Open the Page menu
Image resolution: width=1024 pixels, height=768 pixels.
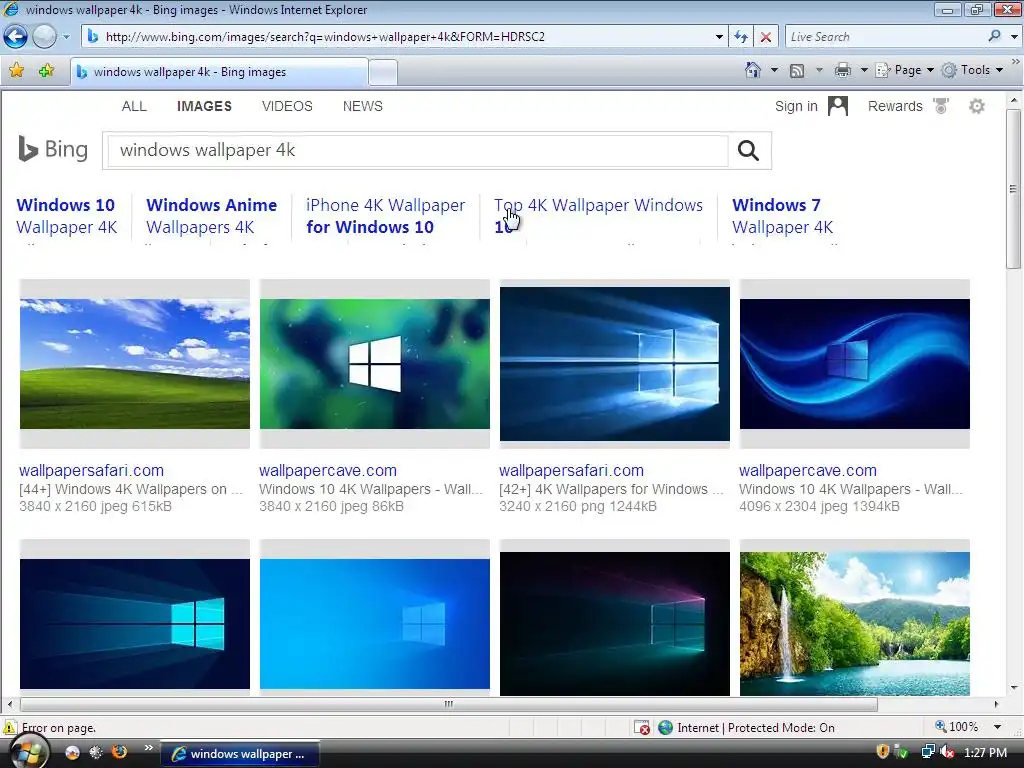point(904,70)
